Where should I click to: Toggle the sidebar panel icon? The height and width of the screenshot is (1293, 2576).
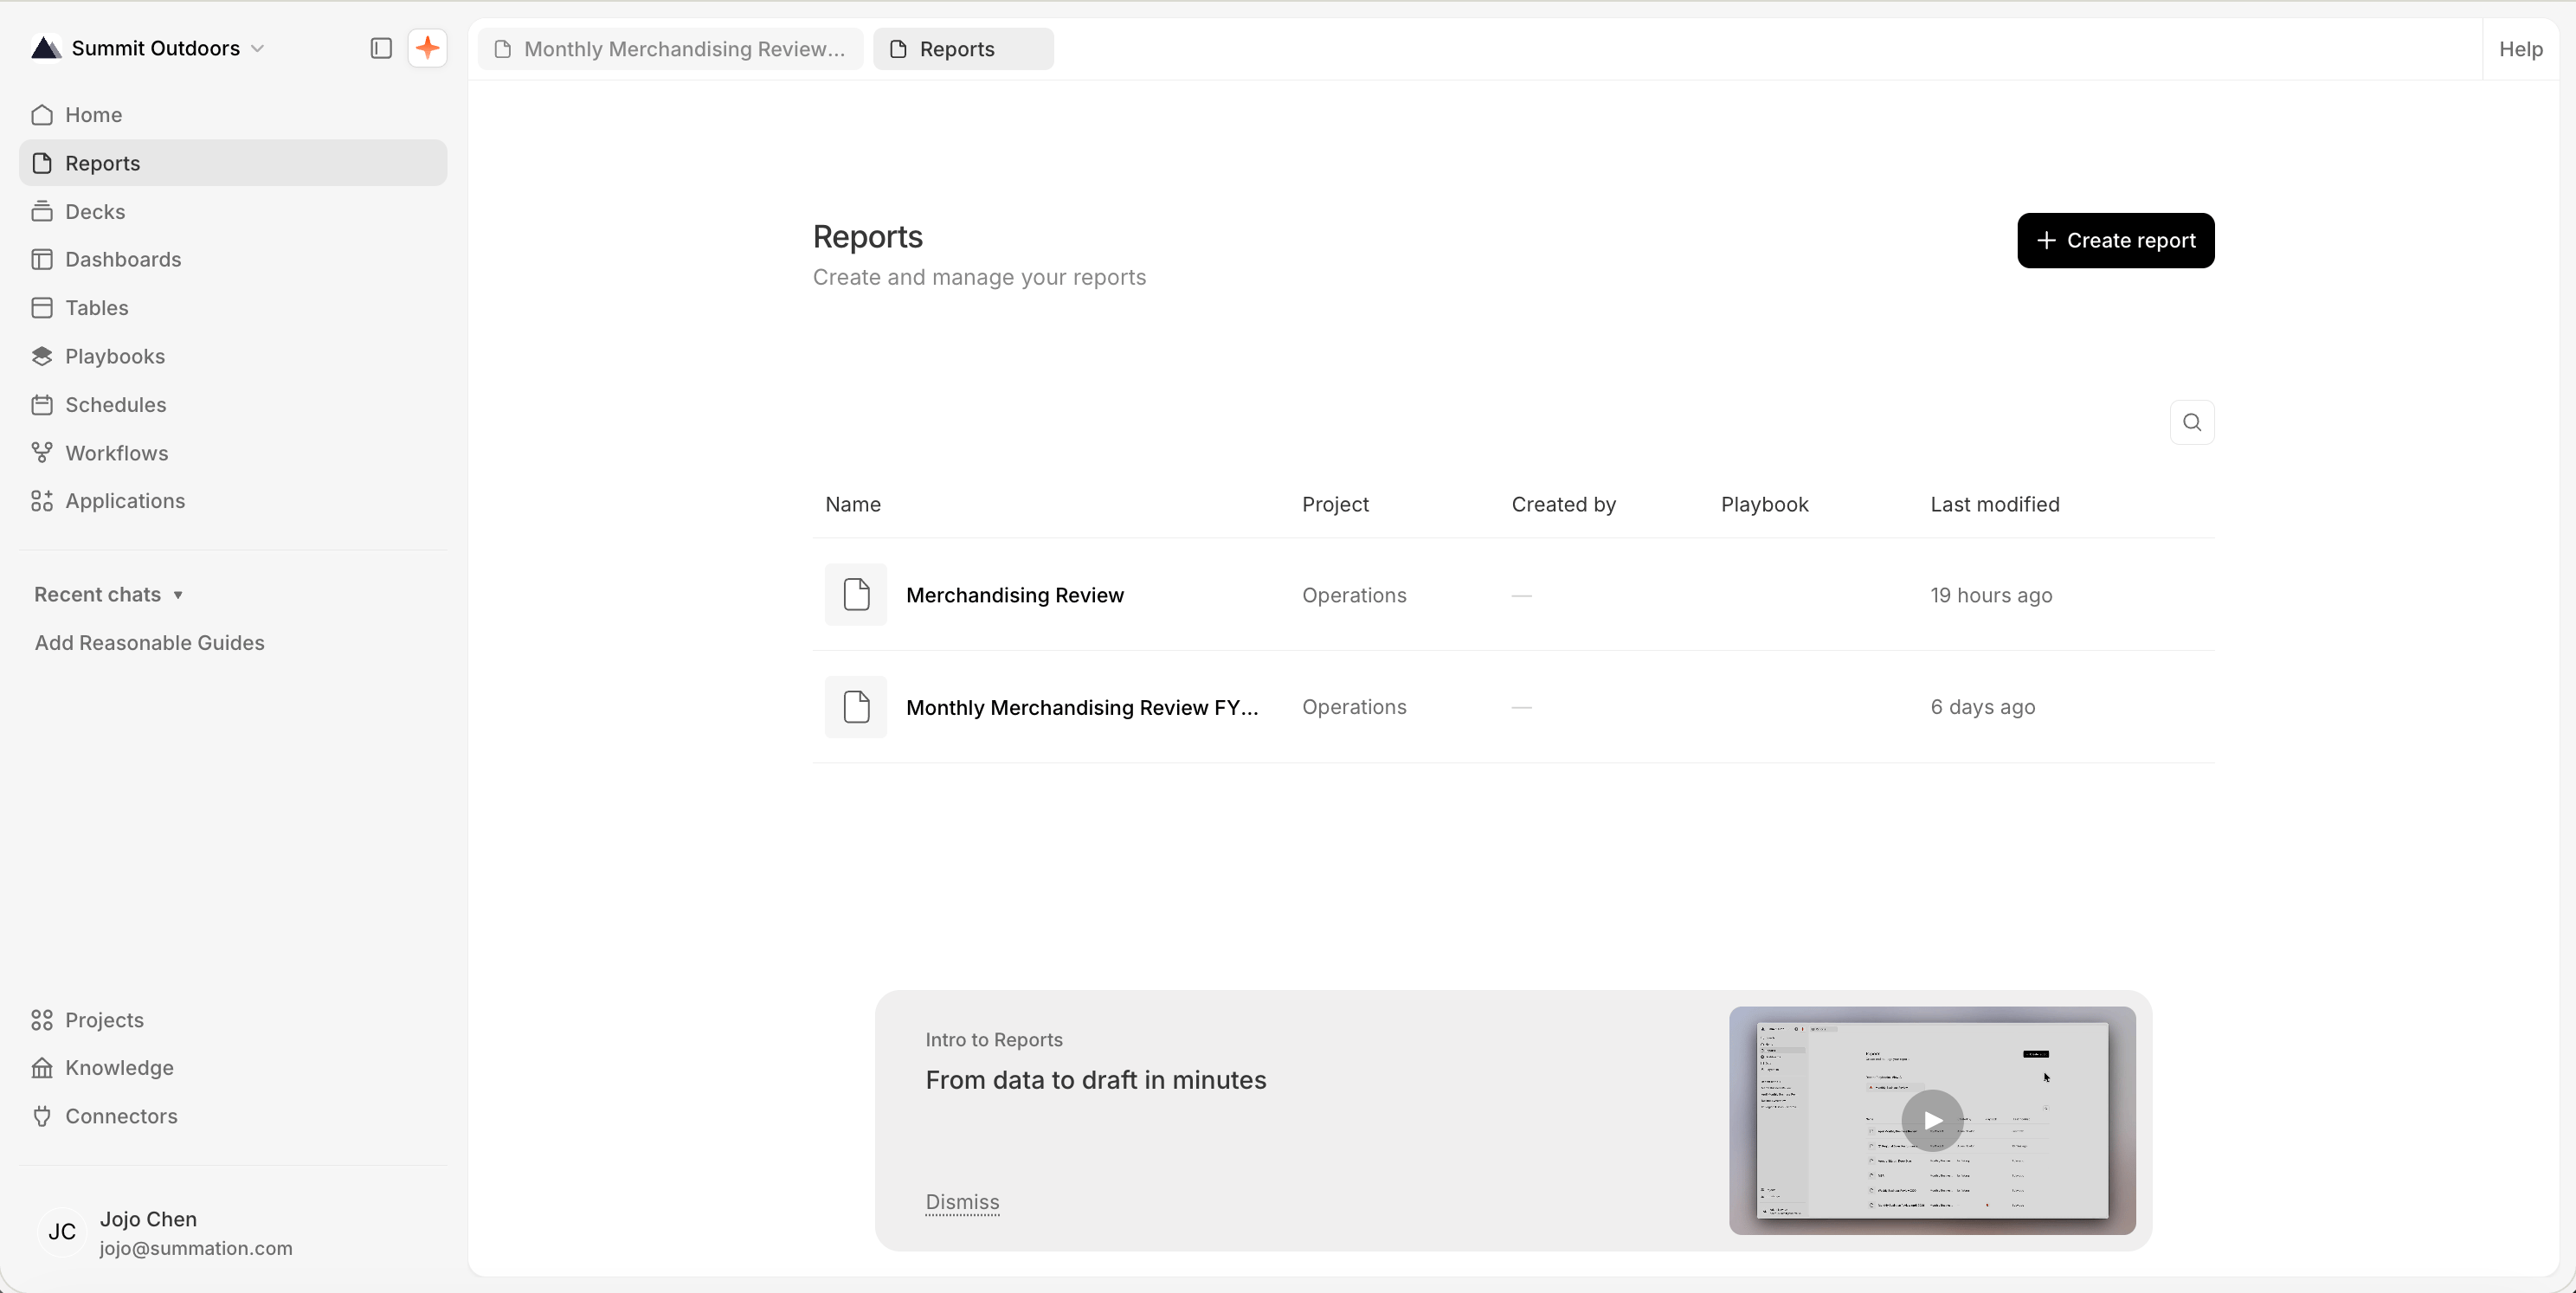(380, 48)
